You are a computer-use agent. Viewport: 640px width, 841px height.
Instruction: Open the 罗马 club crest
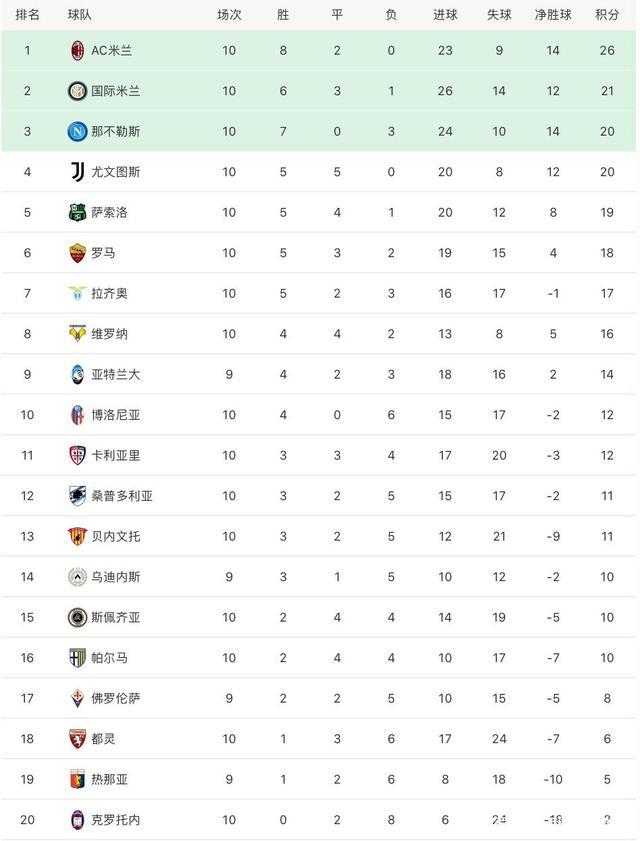click(x=77, y=253)
